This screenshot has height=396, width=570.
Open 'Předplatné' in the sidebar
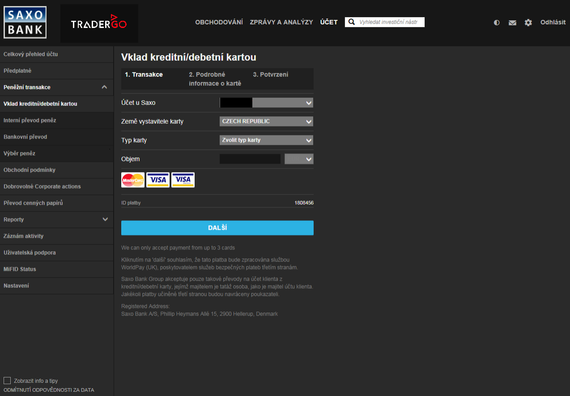[x=56, y=71]
